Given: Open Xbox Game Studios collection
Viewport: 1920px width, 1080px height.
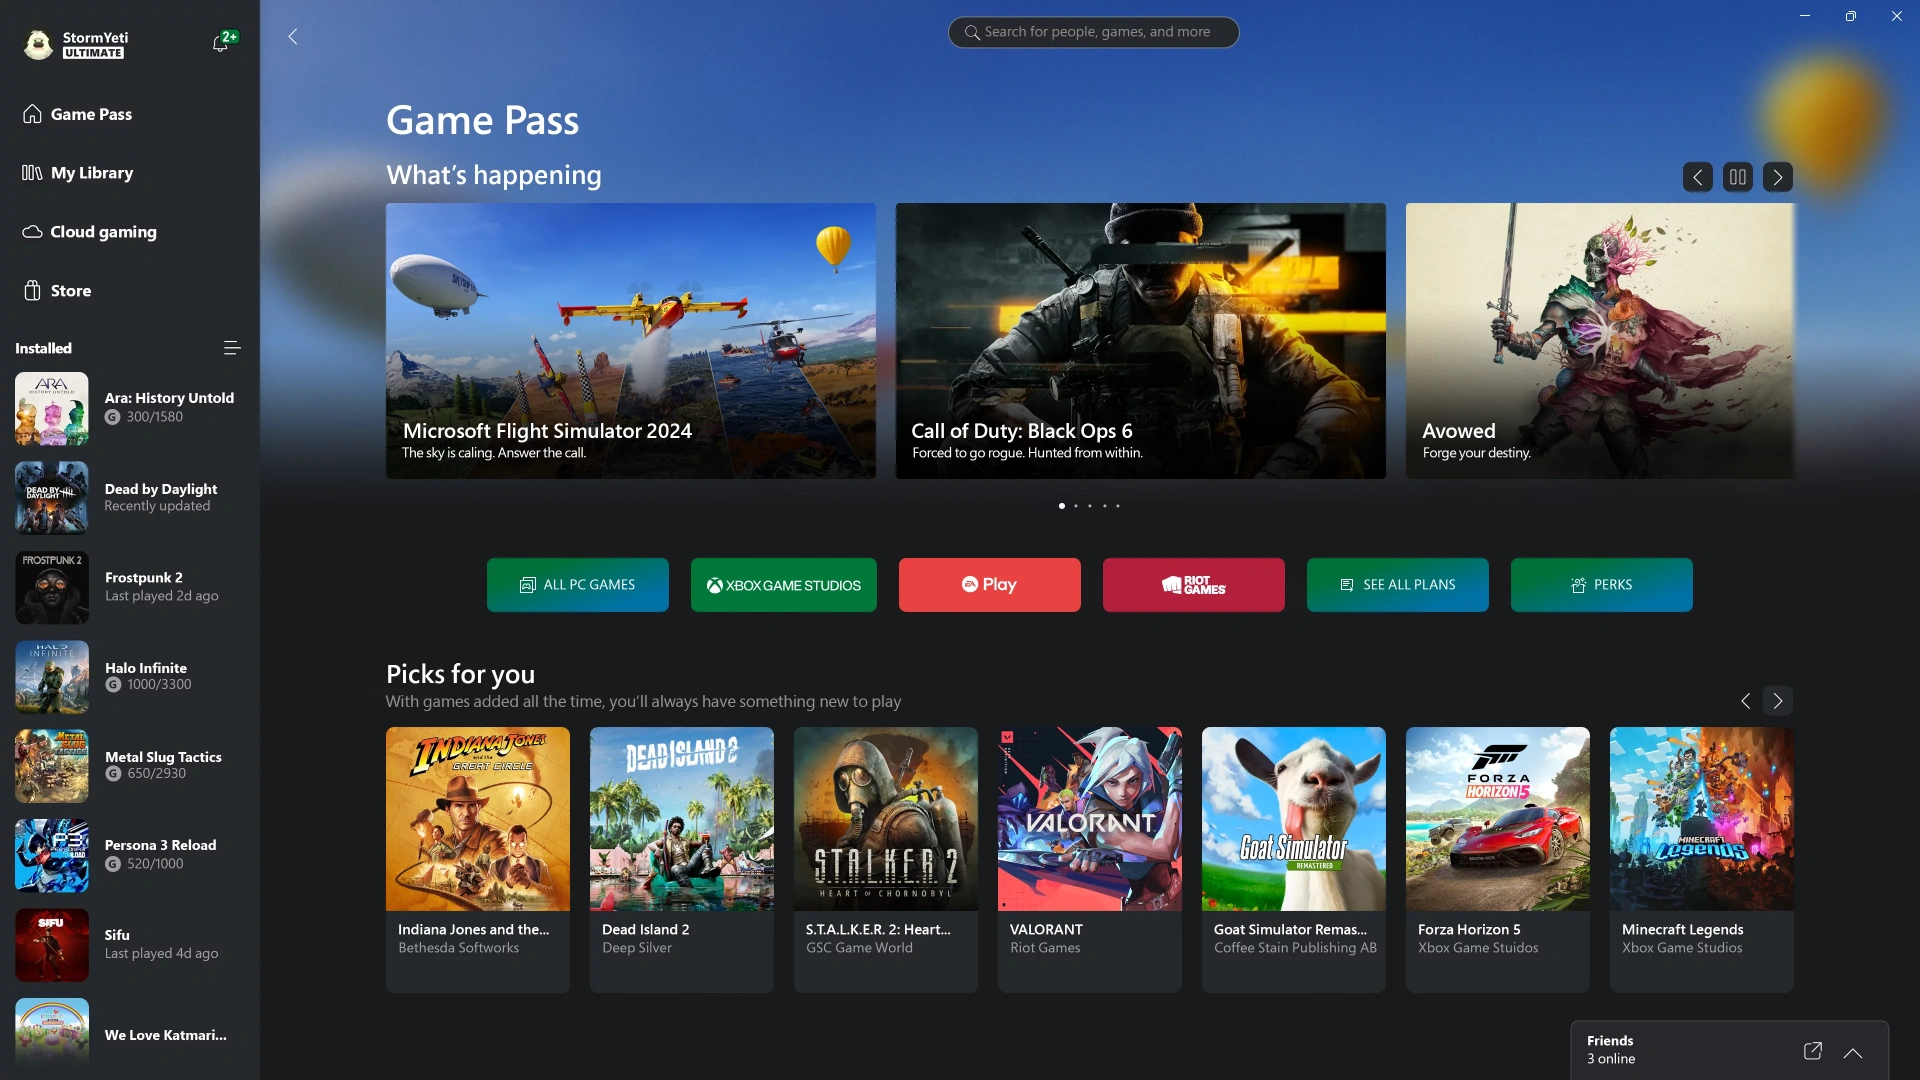Looking at the screenshot, I should [783, 585].
